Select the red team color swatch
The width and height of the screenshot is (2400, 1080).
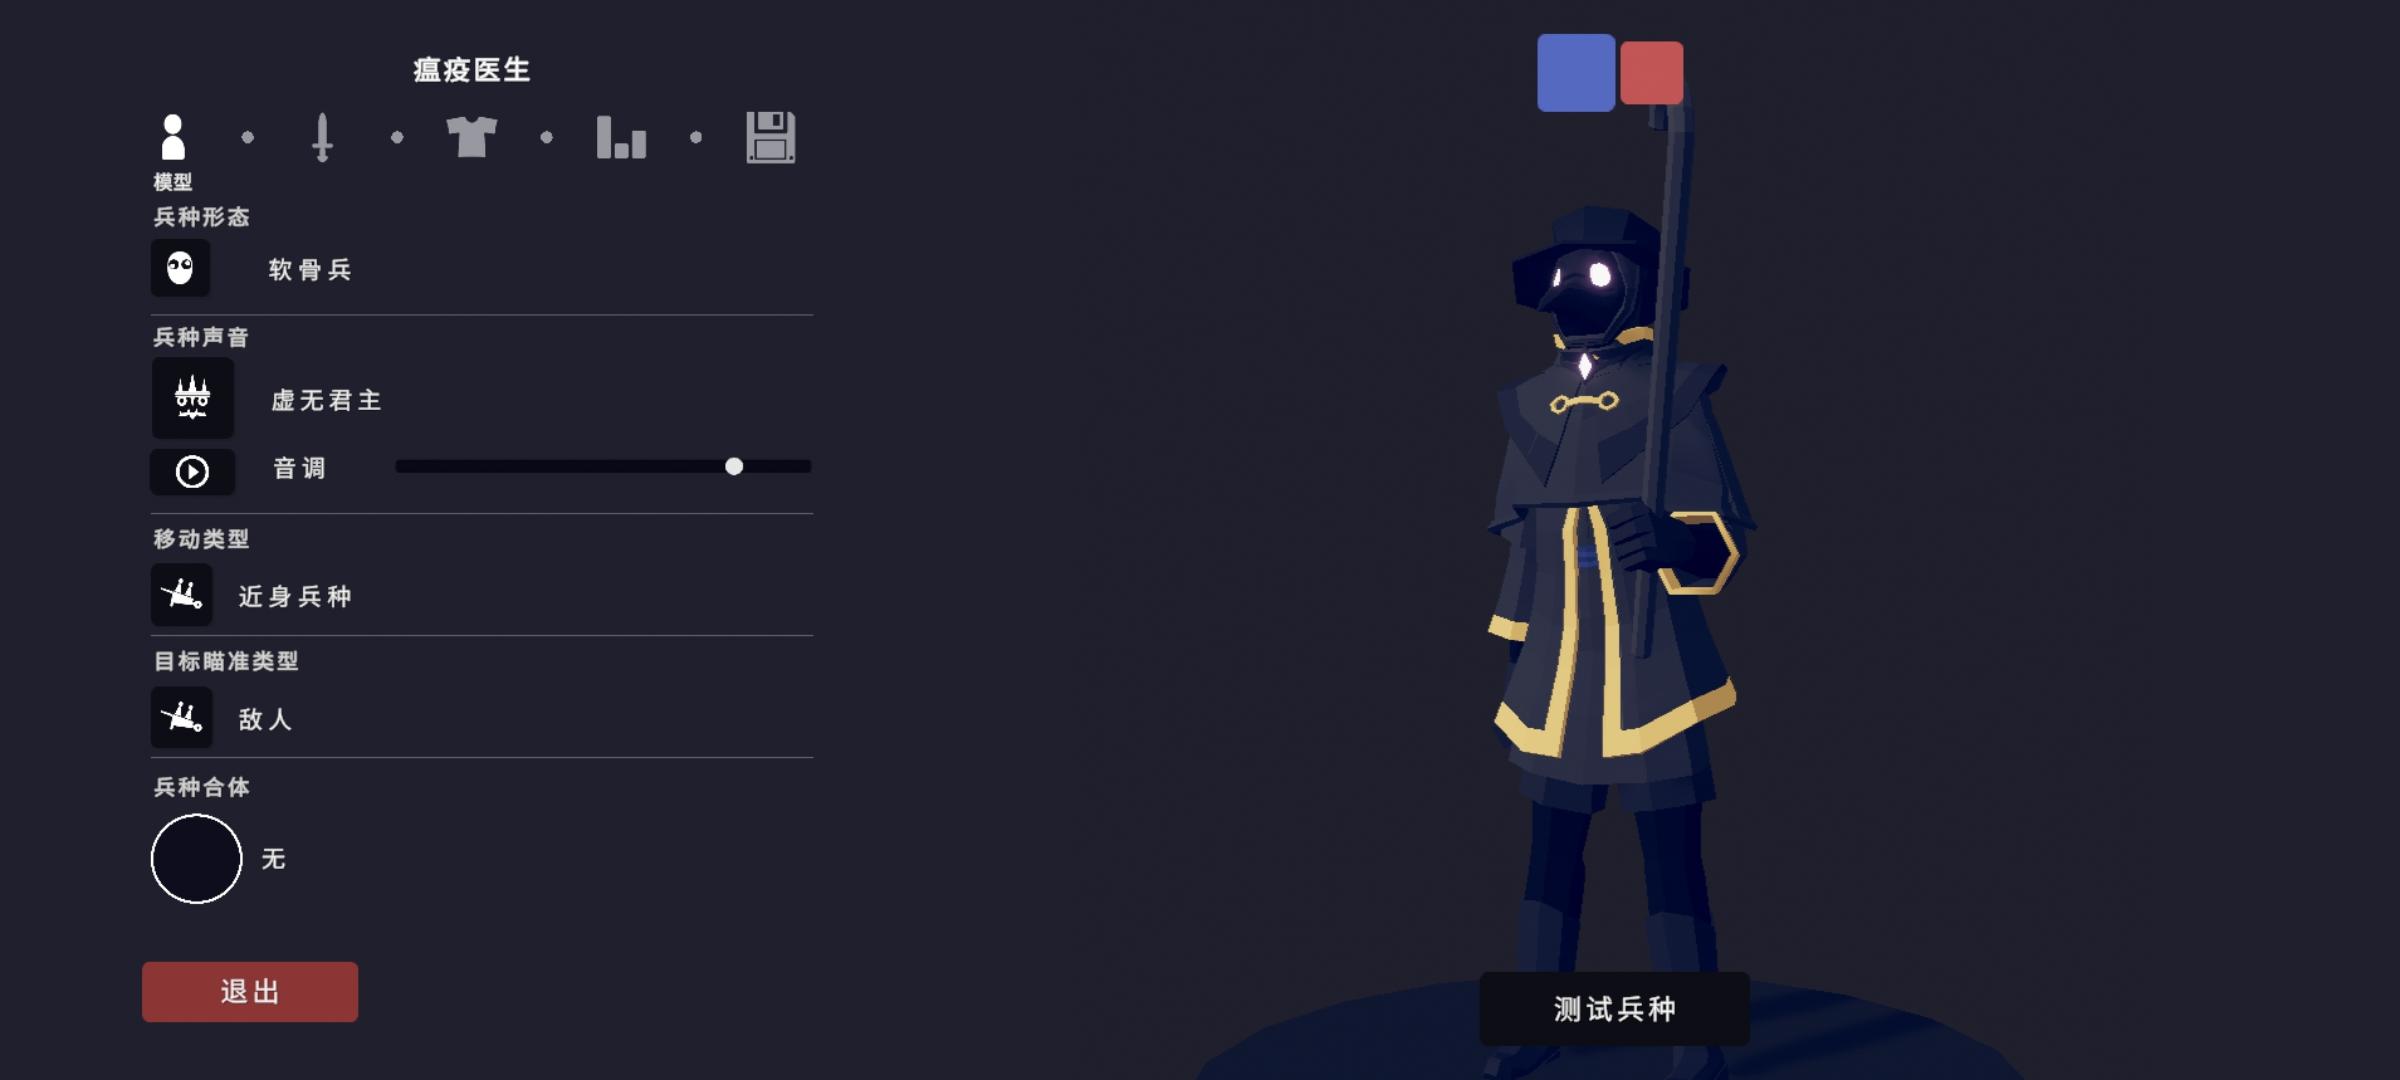click(x=1651, y=72)
